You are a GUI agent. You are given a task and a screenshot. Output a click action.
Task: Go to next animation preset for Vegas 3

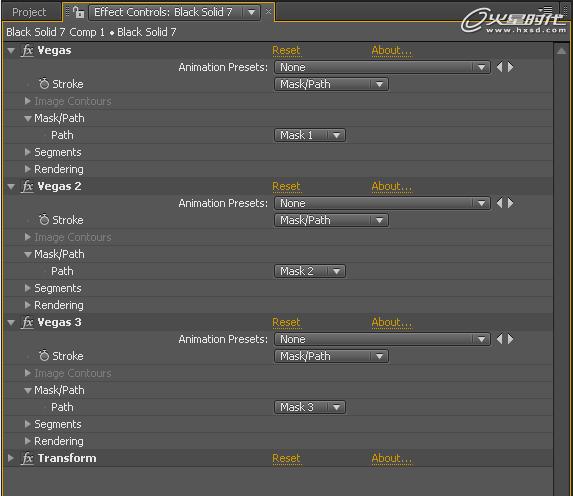click(511, 339)
